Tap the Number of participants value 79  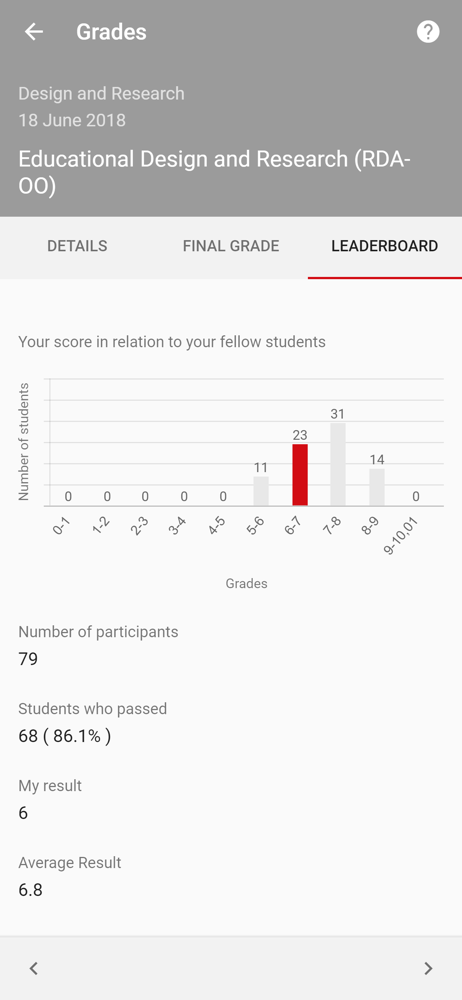[28, 659]
